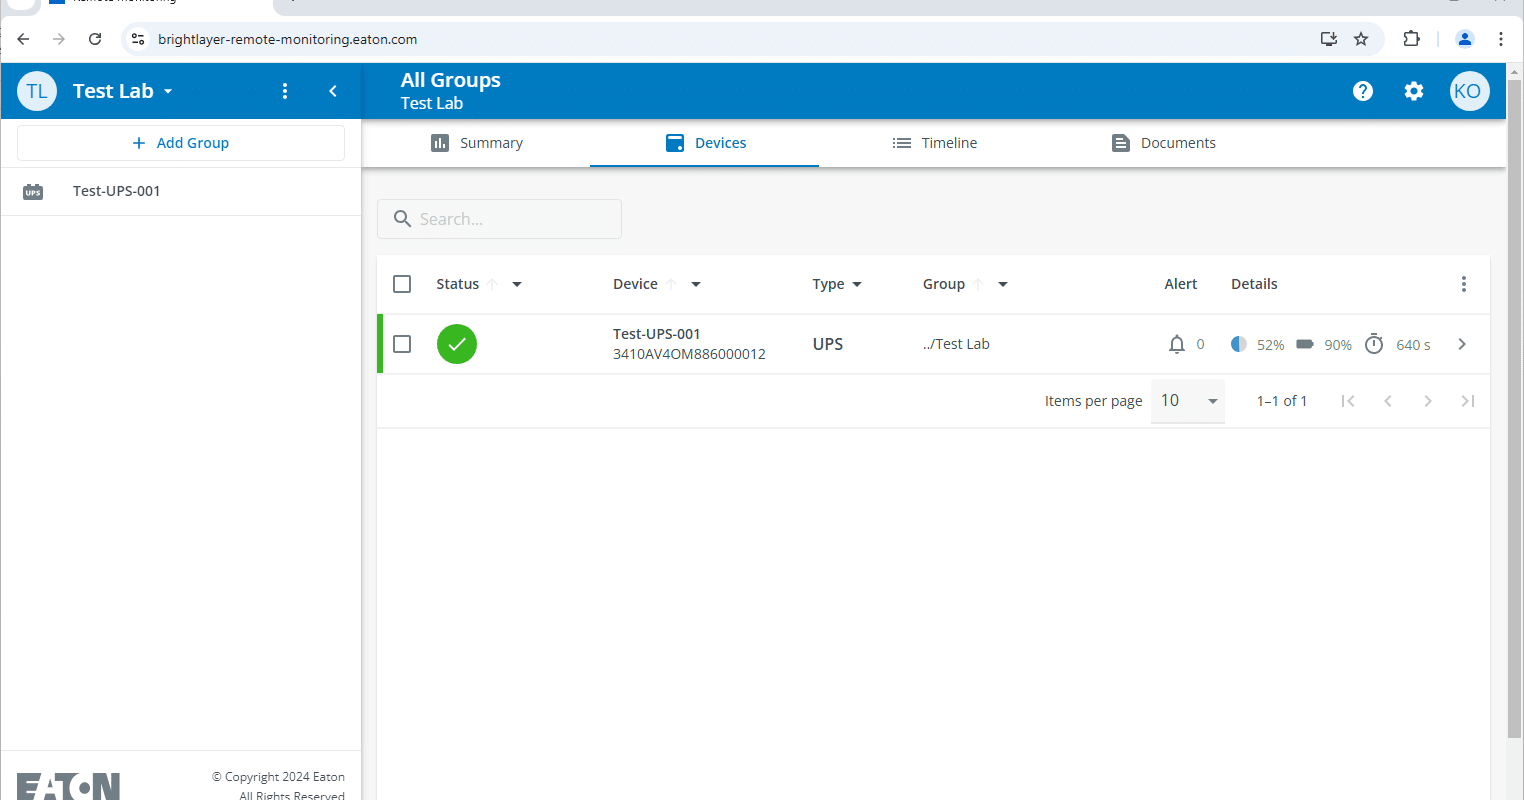Sort by the Status column arrow

[x=492, y=284]
